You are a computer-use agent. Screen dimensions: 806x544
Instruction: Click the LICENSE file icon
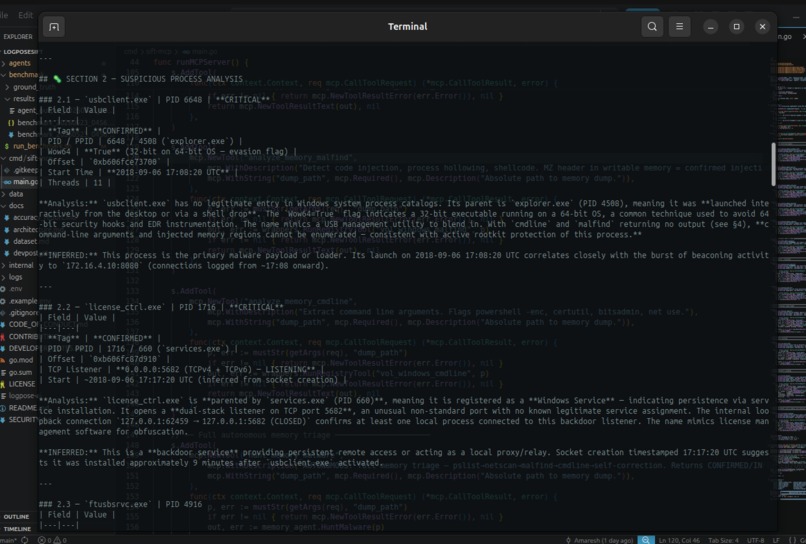[x=3, y=384]
